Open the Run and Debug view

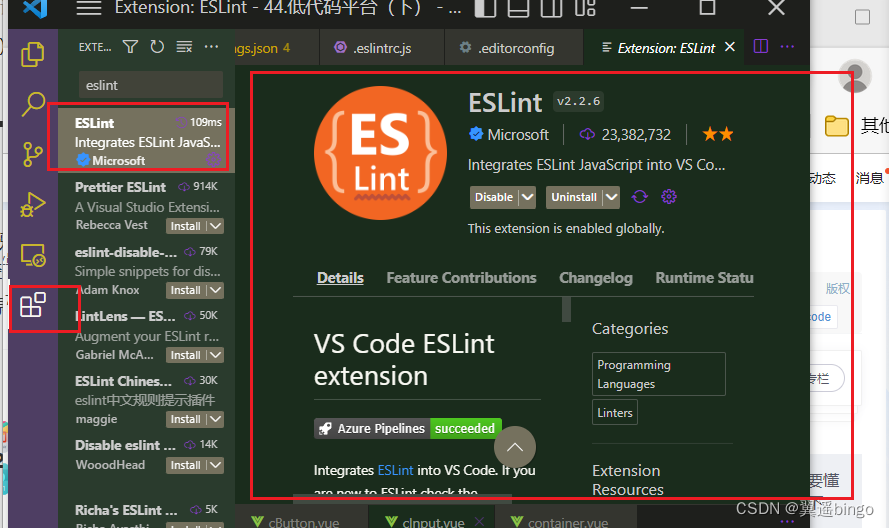(32, 204)
